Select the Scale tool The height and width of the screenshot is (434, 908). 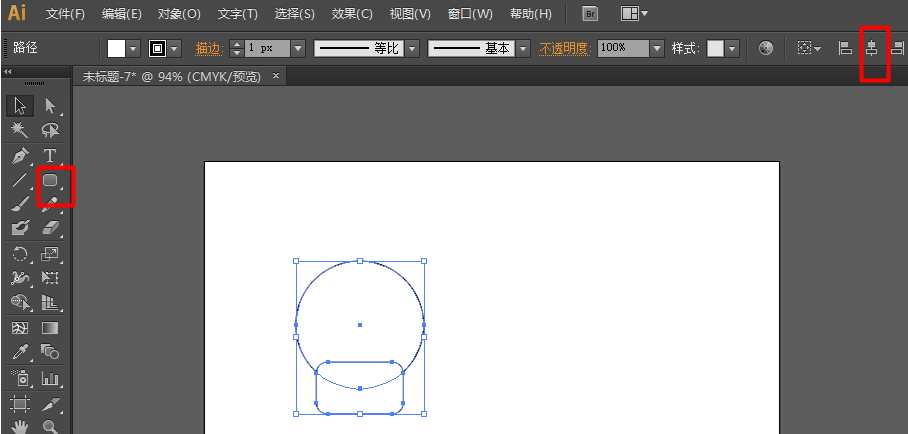pyautogui.click(x=50, y=254)
